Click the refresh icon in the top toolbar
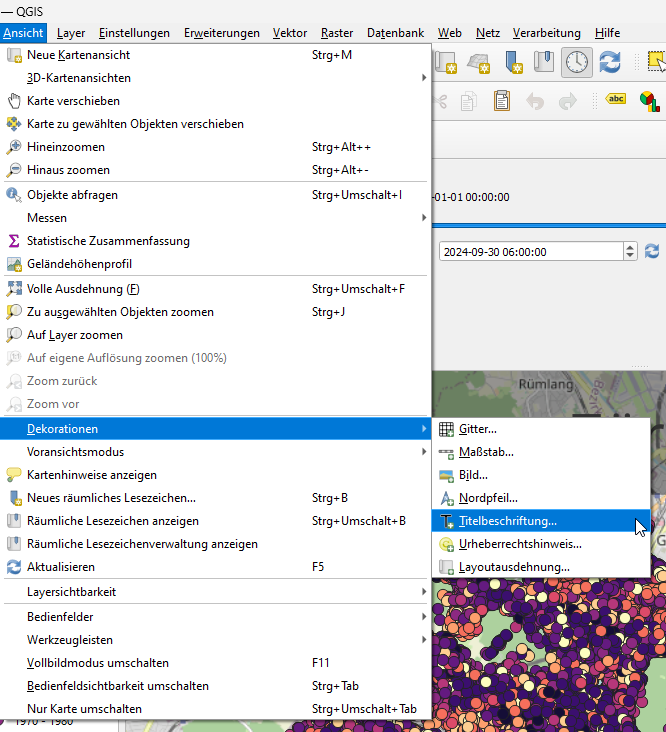Viewport: 666px width, 732px height. [610, 62]
